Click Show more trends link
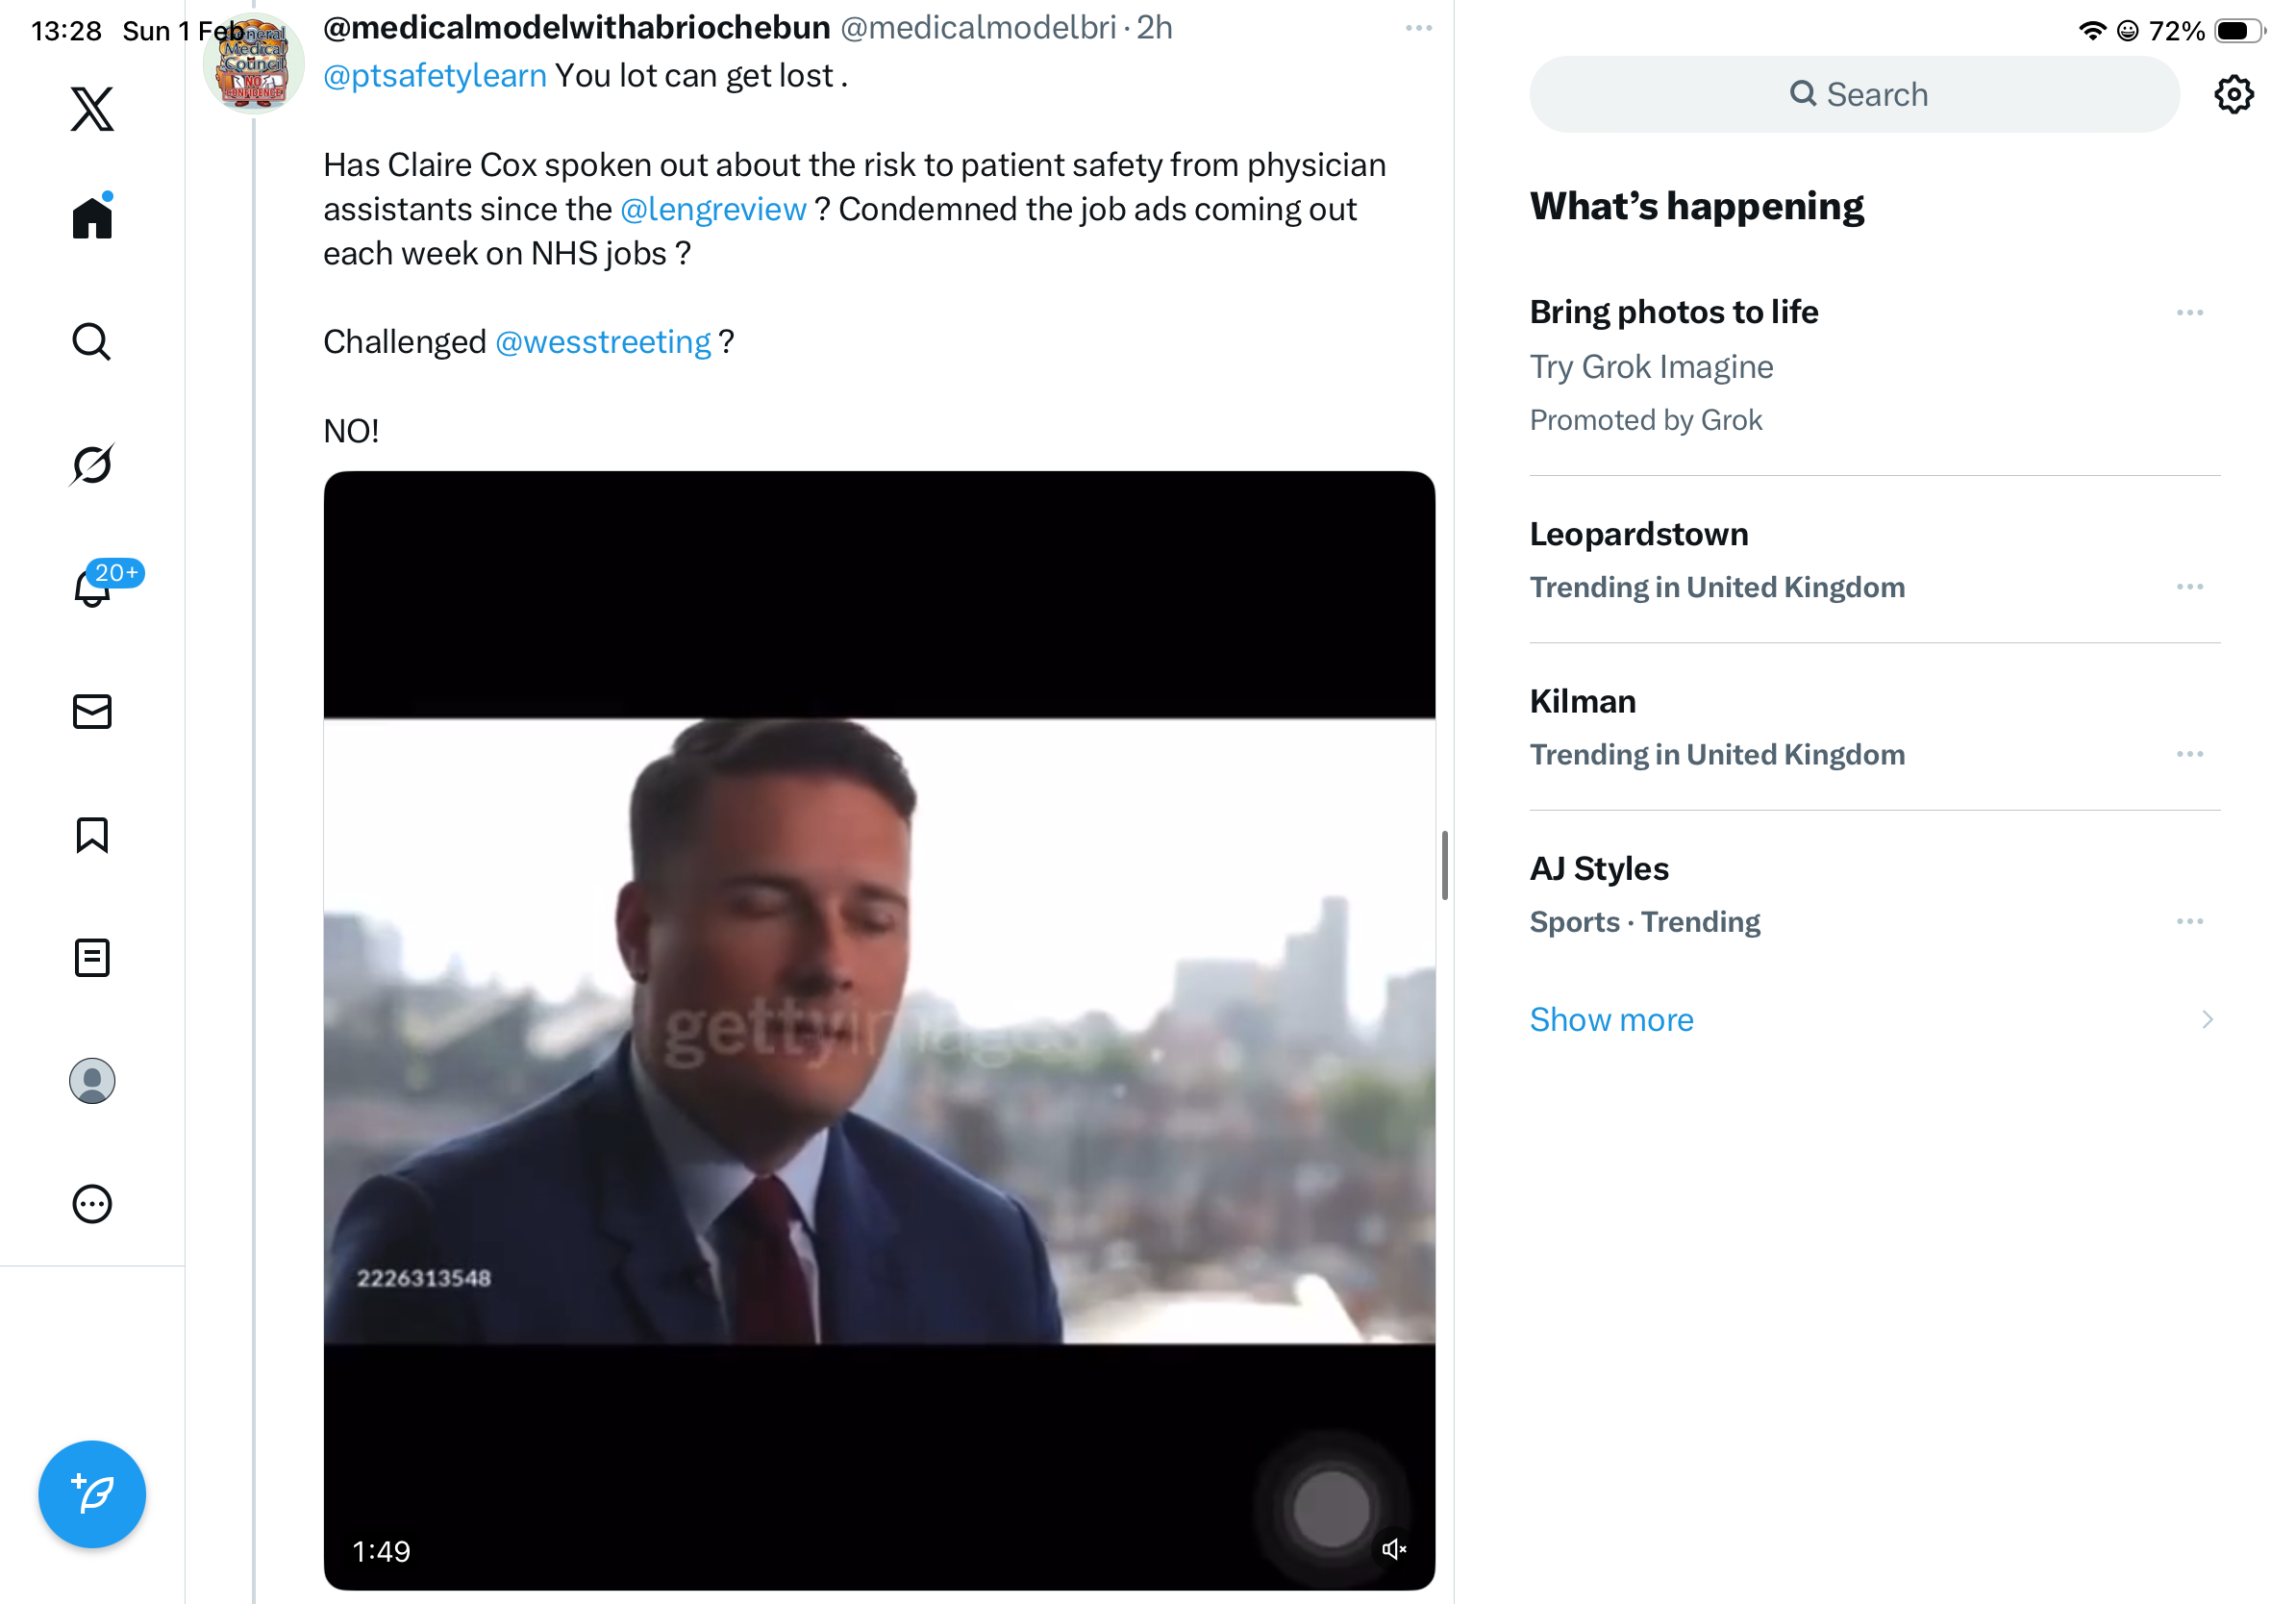Viewport: 2296px width, 1604px height. pos(1611,1019)
